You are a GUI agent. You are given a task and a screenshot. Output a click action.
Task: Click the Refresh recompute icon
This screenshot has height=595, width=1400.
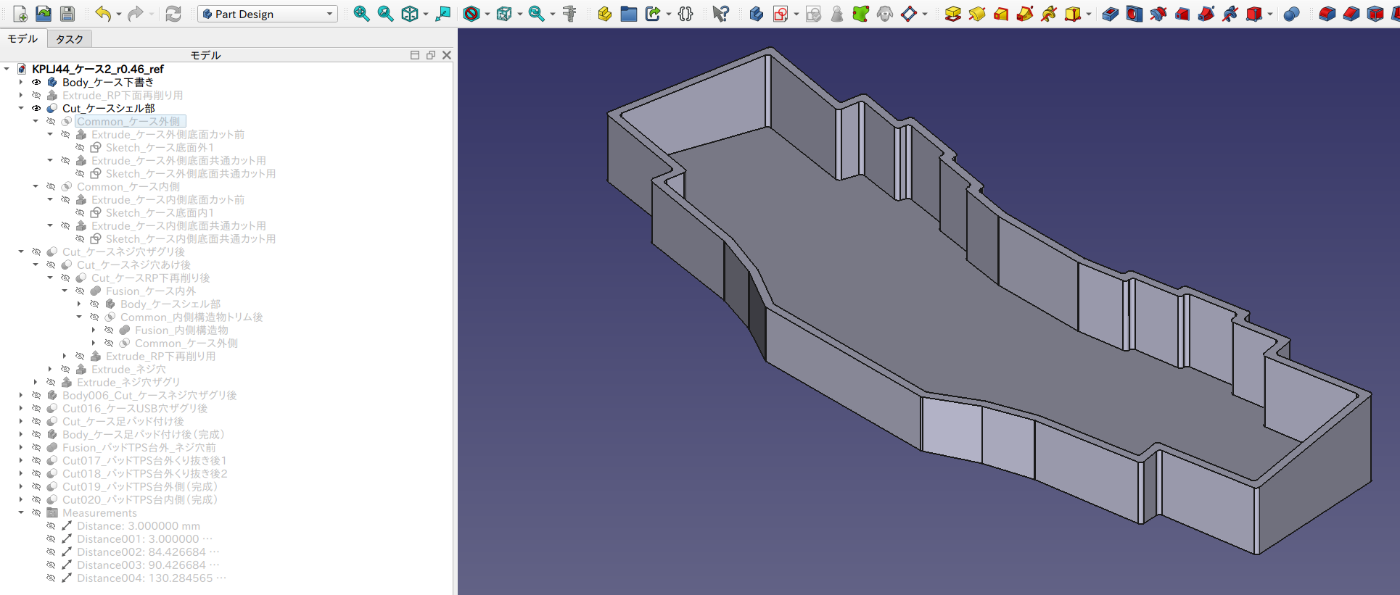(x=173, y=14)
